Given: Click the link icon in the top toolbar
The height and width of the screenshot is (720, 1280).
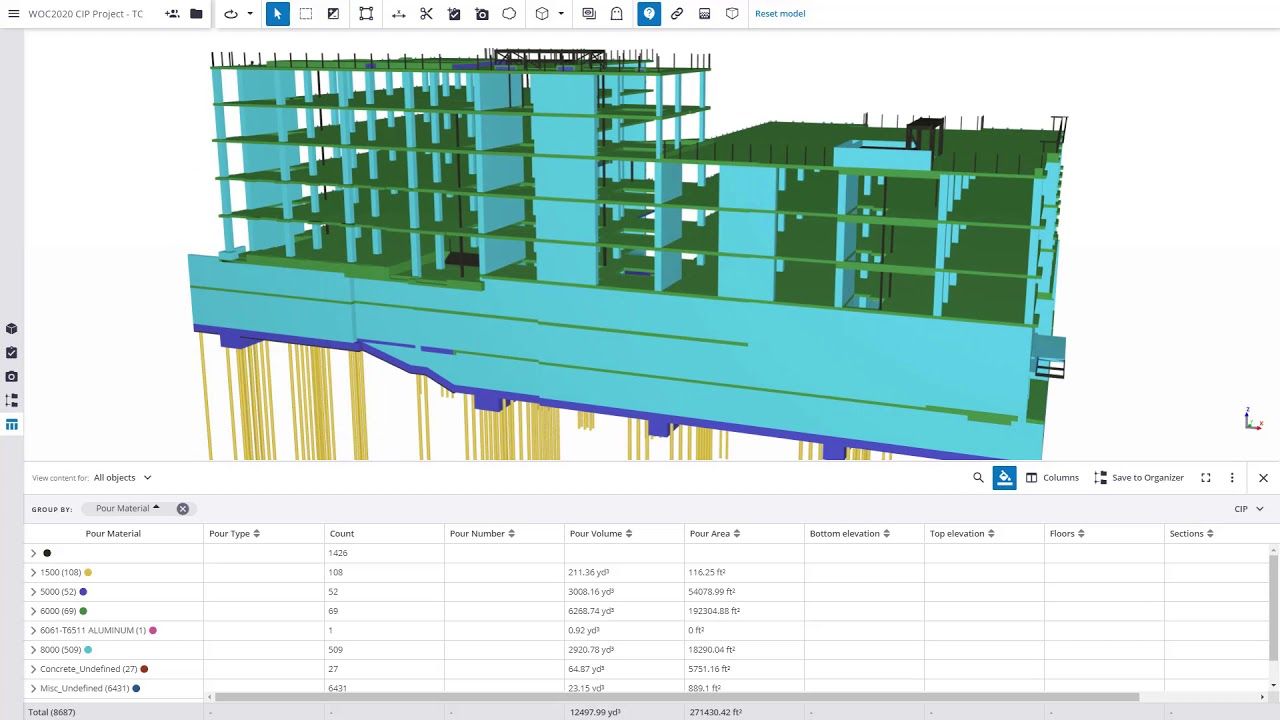Looking at the screenshot, I should point(677,14).
